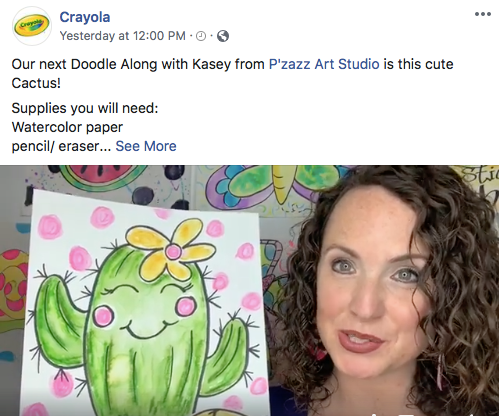
Task: Click the 'Supplies you will need:' text line
Action: pos(85,108)
